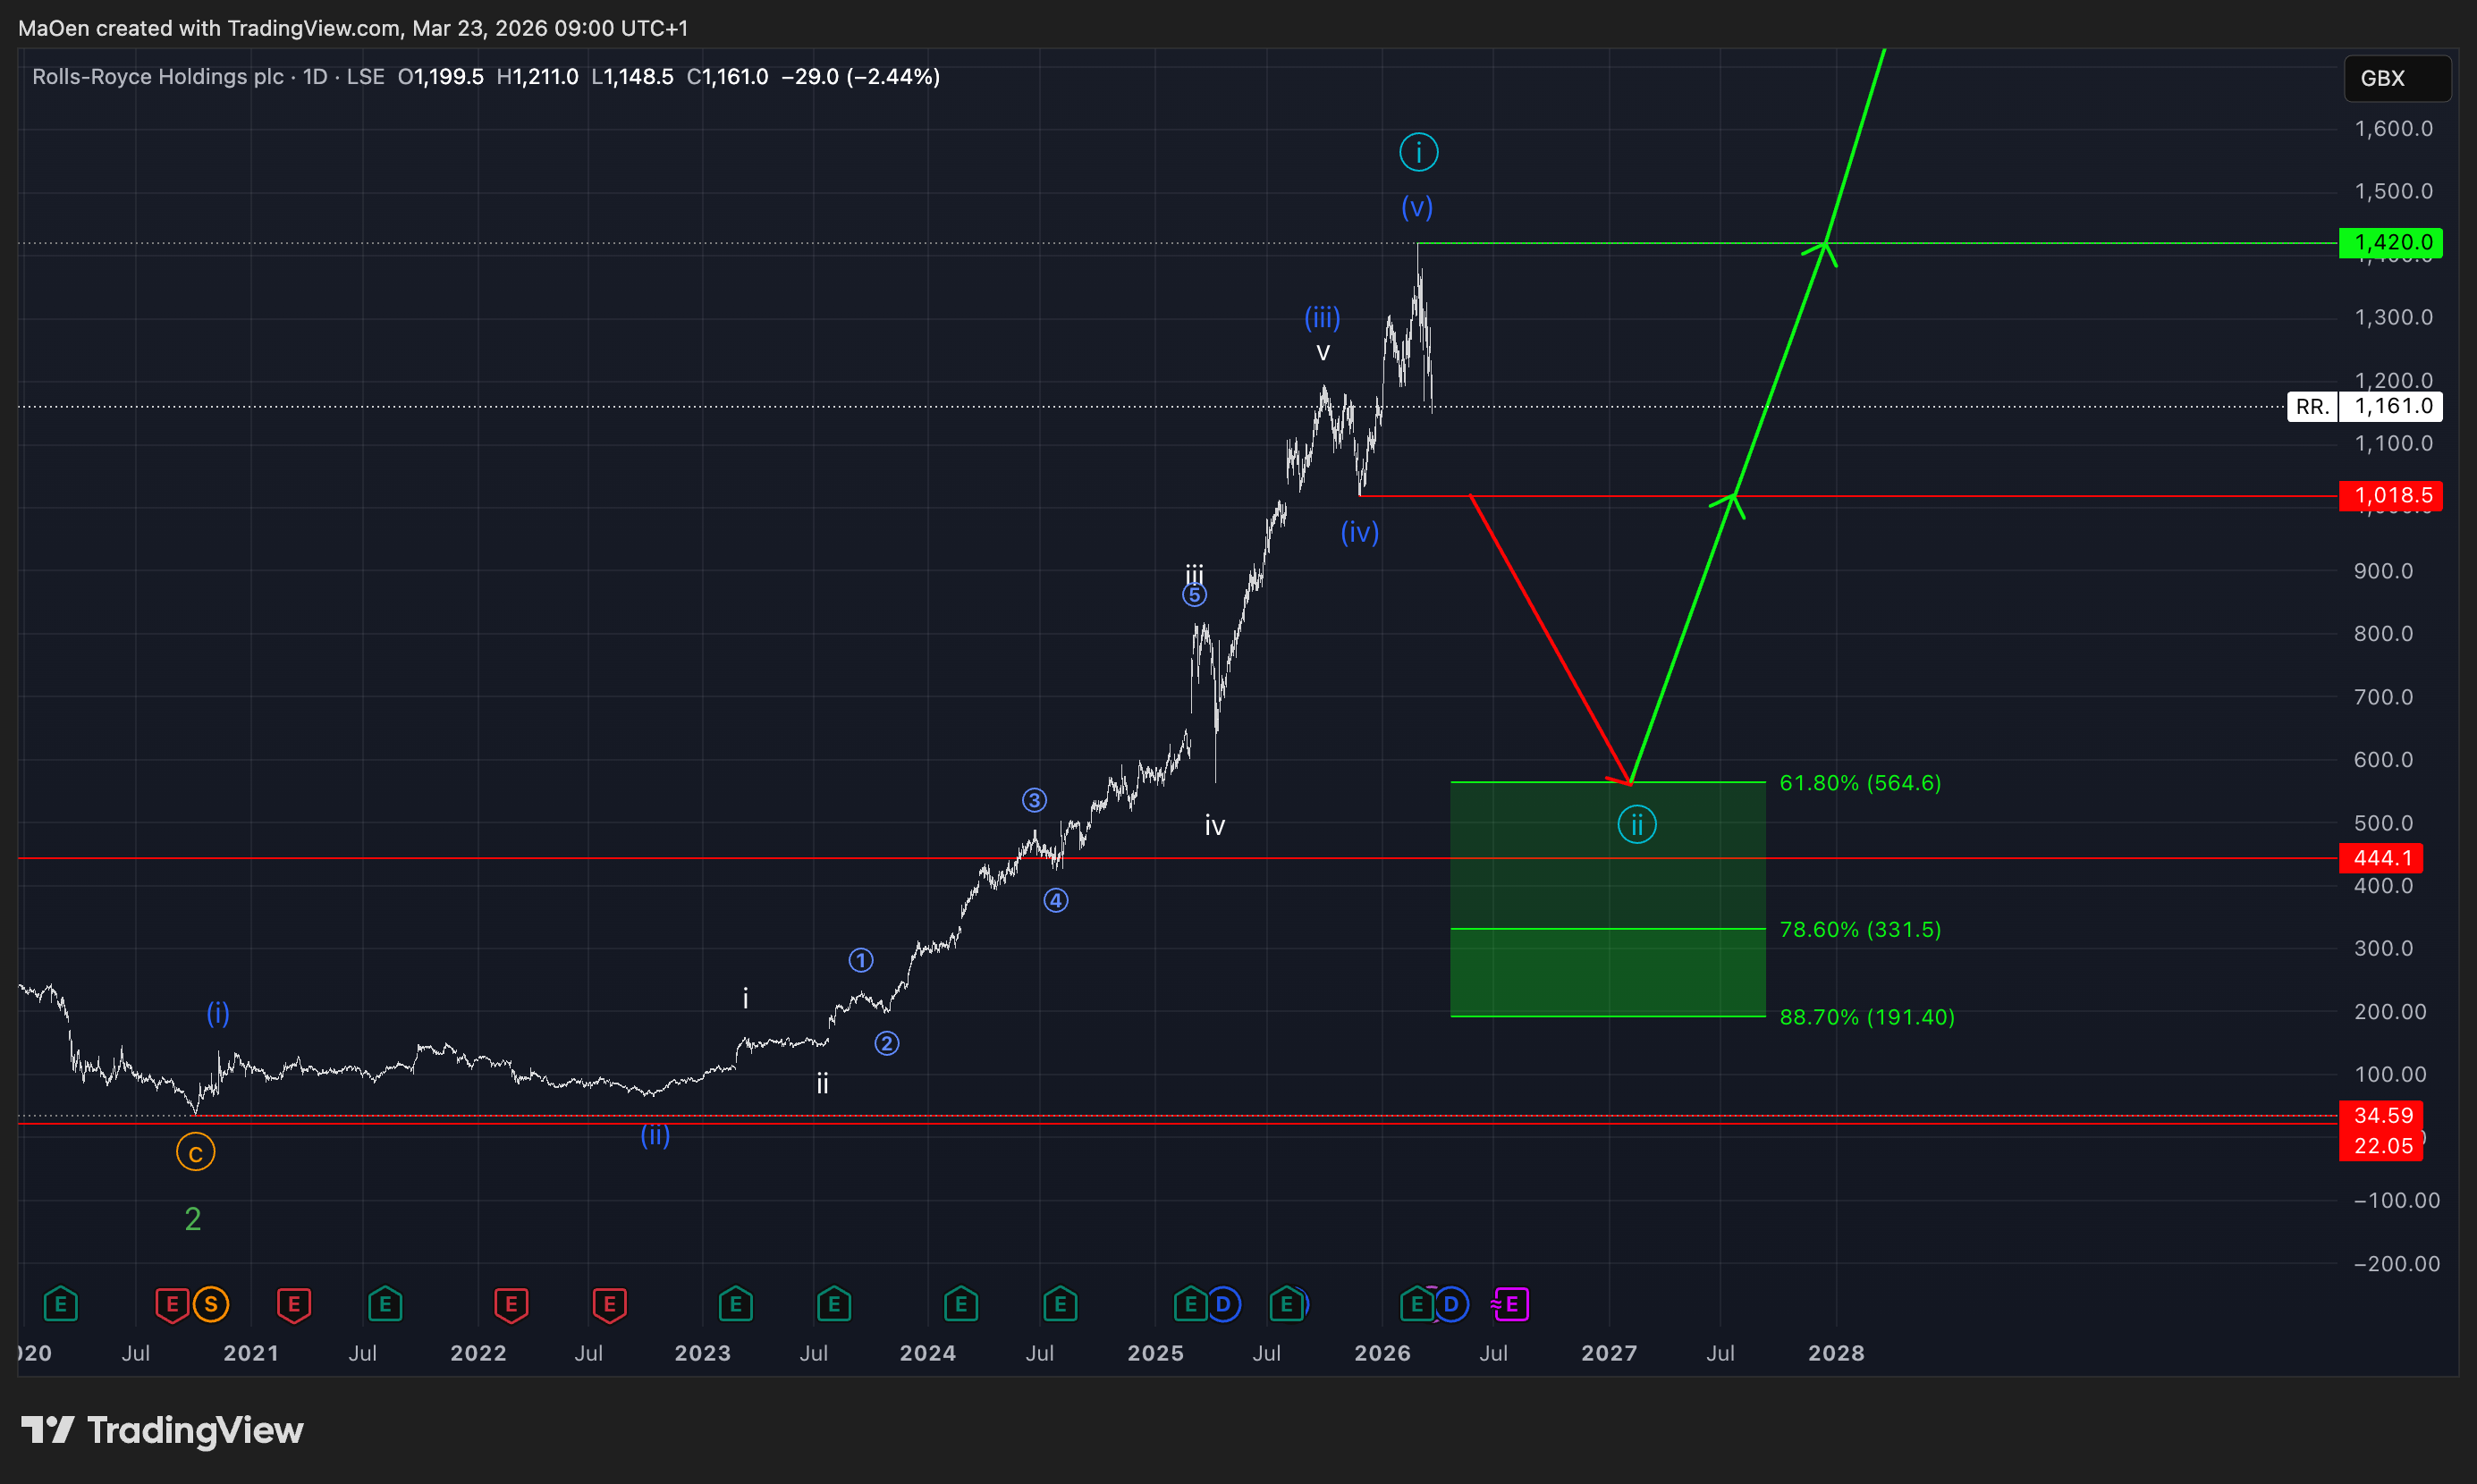Click the red earnings E icon beside the split marker
This screenshot has width=2477, height=1484.
(172, 1304)
